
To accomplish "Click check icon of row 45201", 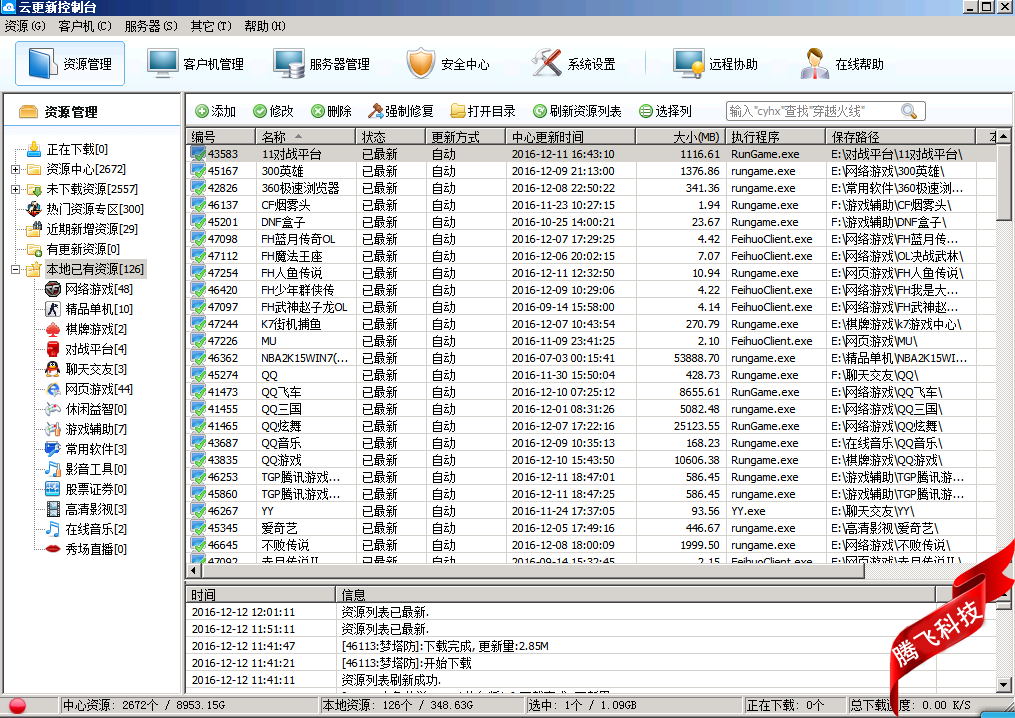I will tap(197, 221).
